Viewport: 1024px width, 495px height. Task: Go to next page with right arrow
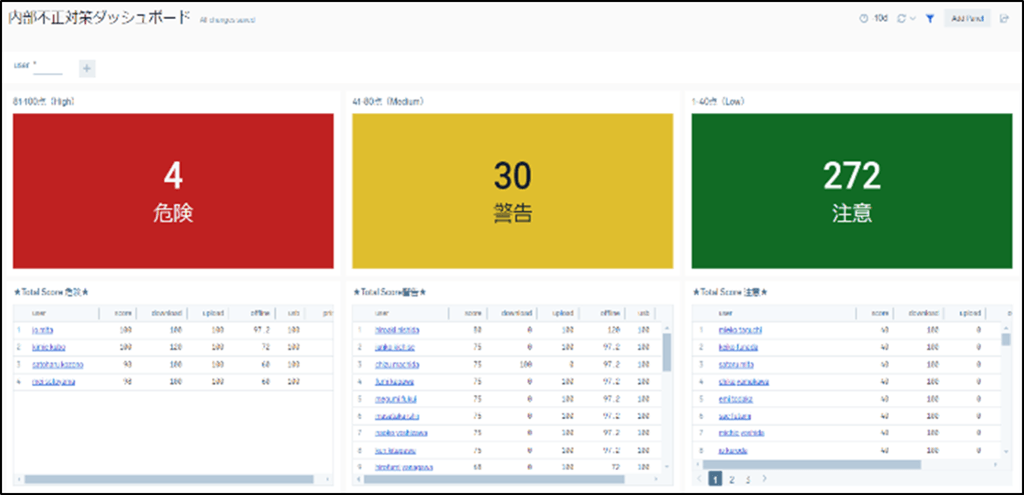(765, 479)
